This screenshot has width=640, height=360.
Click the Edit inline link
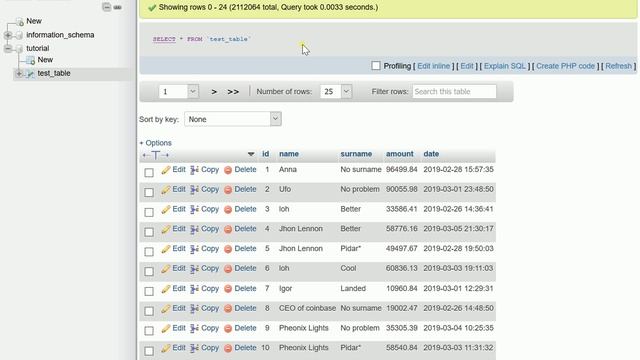coord(433,66)
